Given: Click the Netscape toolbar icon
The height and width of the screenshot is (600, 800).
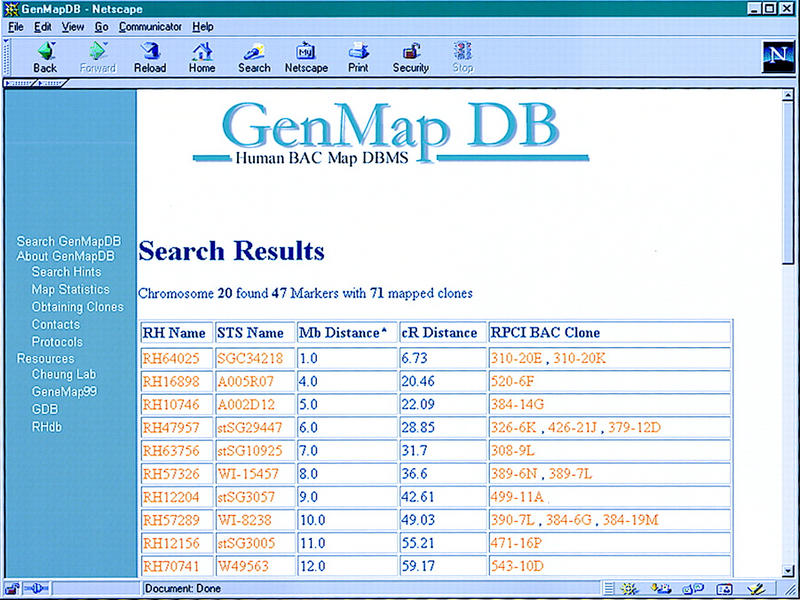Looking at the screenshot, I should pyautogui.click(x=306, y=57).
